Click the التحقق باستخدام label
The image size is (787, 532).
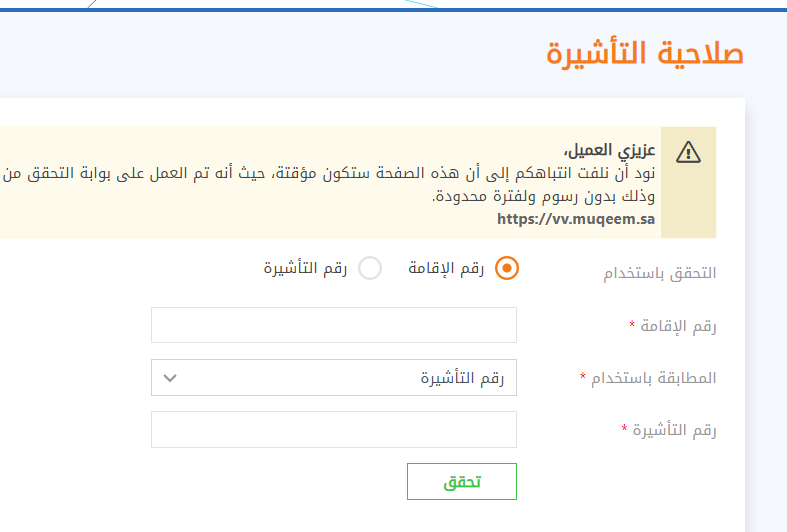point(660,273)
